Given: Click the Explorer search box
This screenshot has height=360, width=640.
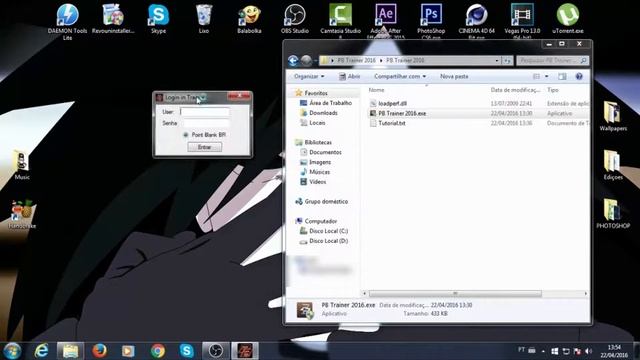Looking at the screenshot, I should click(553, 60).
